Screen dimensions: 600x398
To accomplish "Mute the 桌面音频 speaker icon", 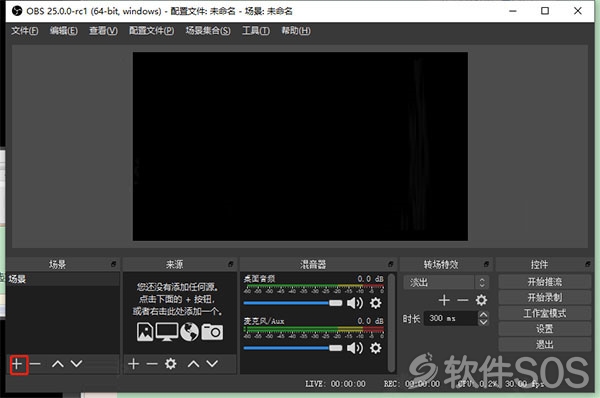I will 355,303.
